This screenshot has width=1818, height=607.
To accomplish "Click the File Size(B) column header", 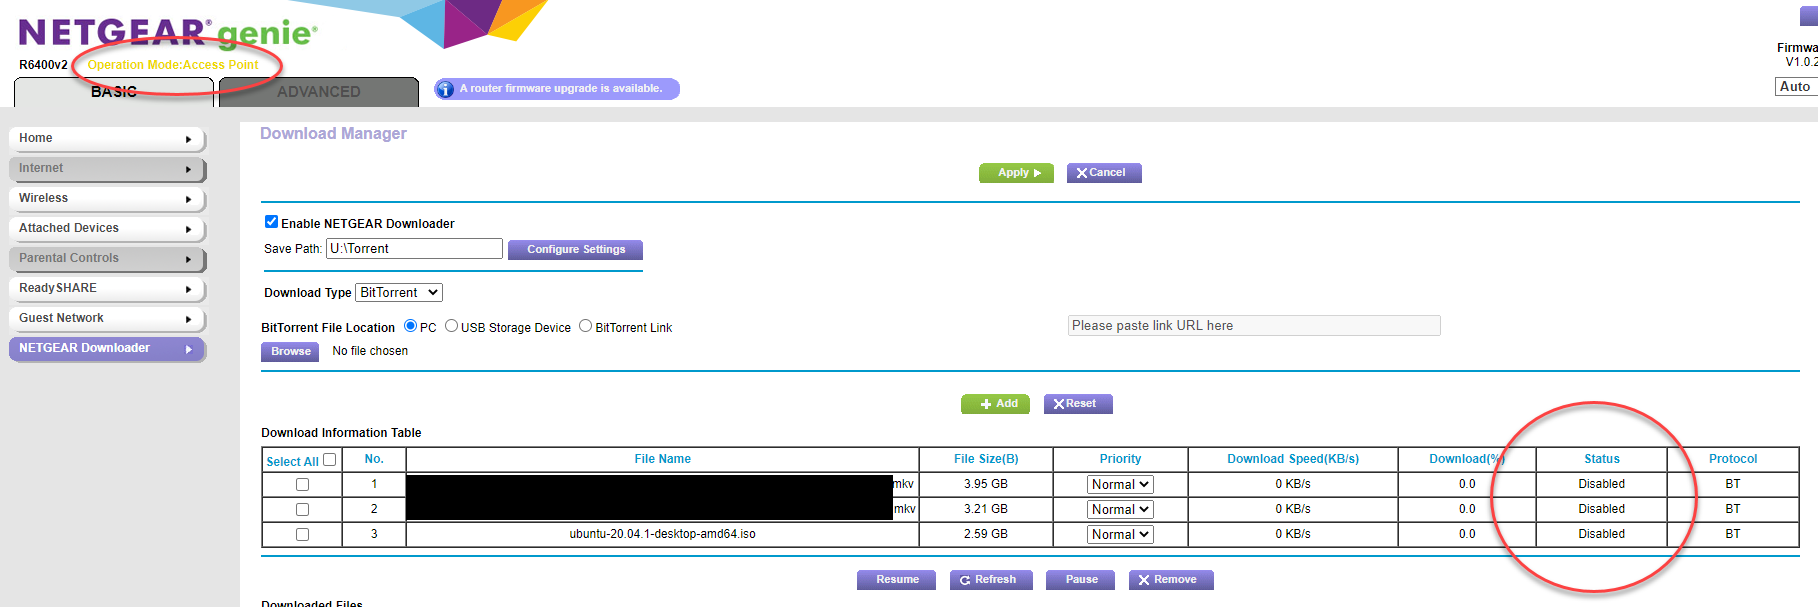I will pos(985,459).
